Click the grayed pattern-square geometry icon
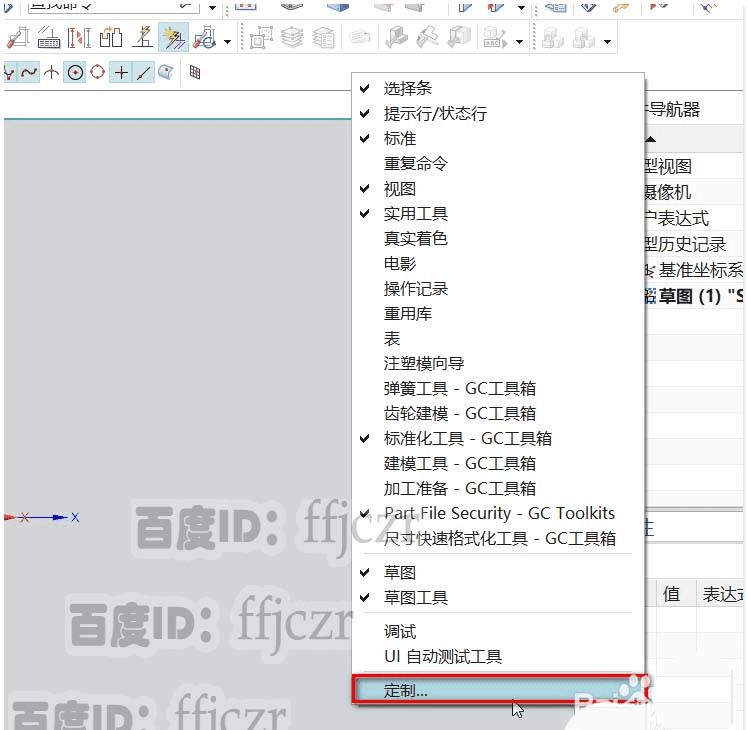 pos(261,38)
